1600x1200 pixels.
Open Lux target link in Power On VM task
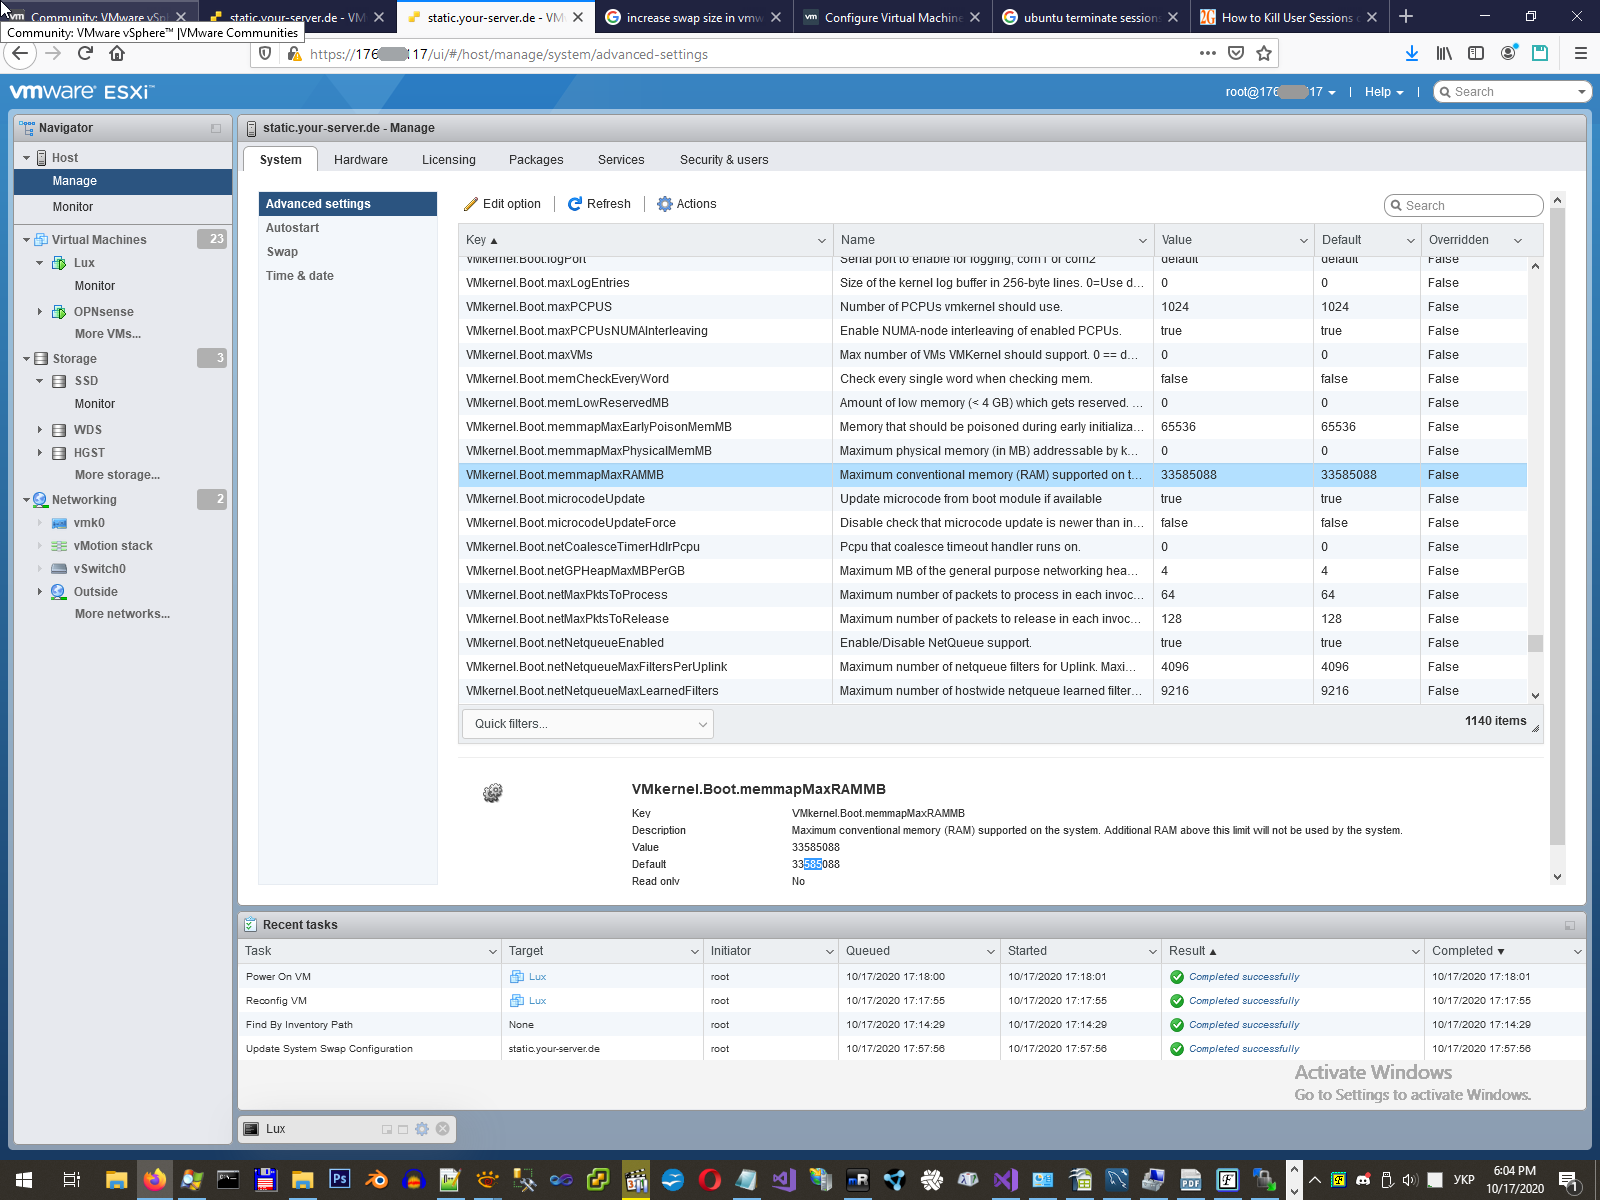(x=537, y=977)
